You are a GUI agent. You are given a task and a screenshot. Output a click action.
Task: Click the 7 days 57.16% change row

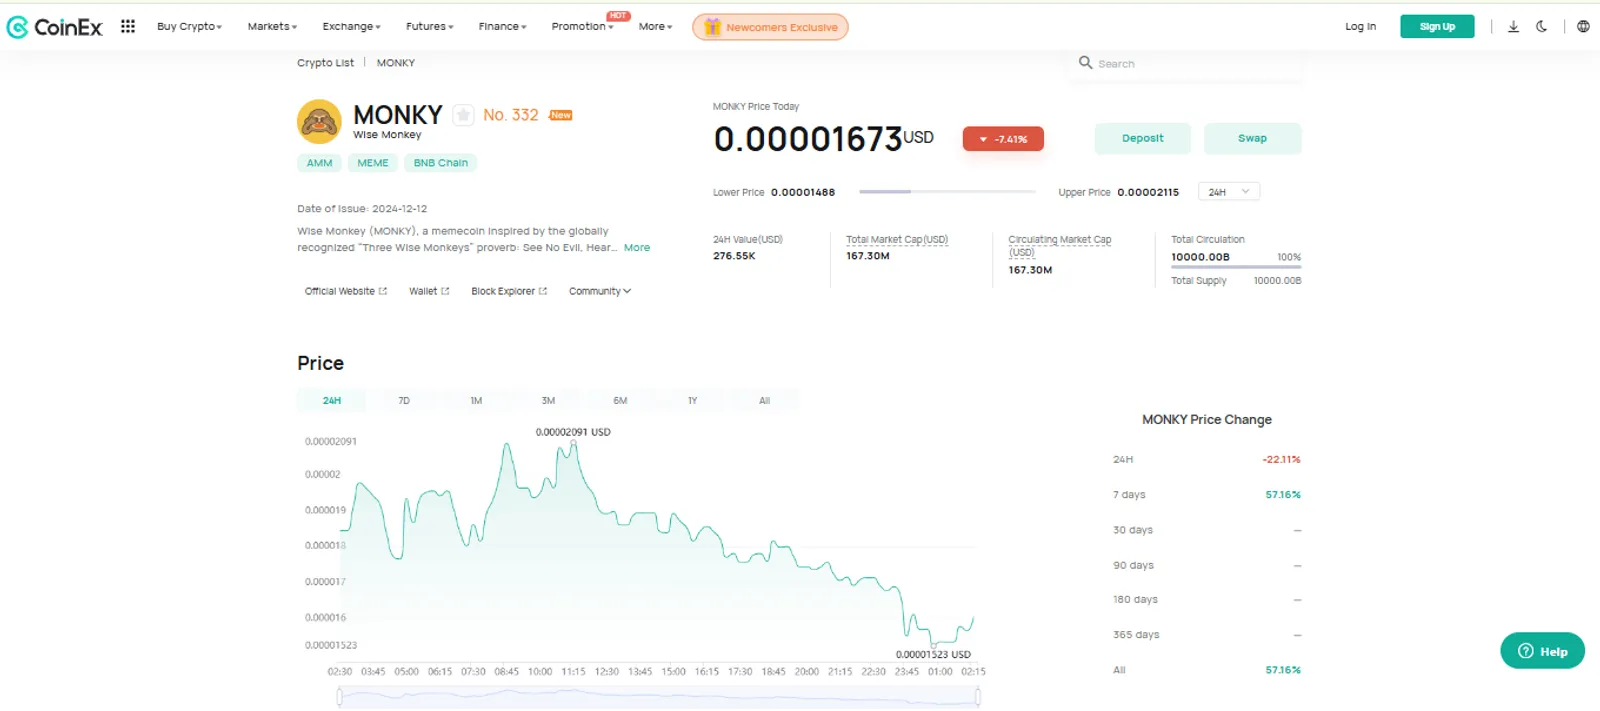coord(1206,495)
